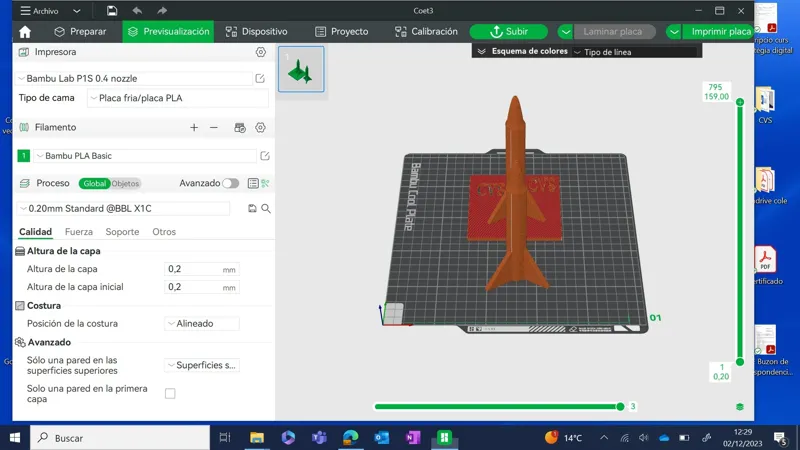This screenshot has width=800, height=450.
Task: Select the Calidad settings tab
Action: coord(35,232)
